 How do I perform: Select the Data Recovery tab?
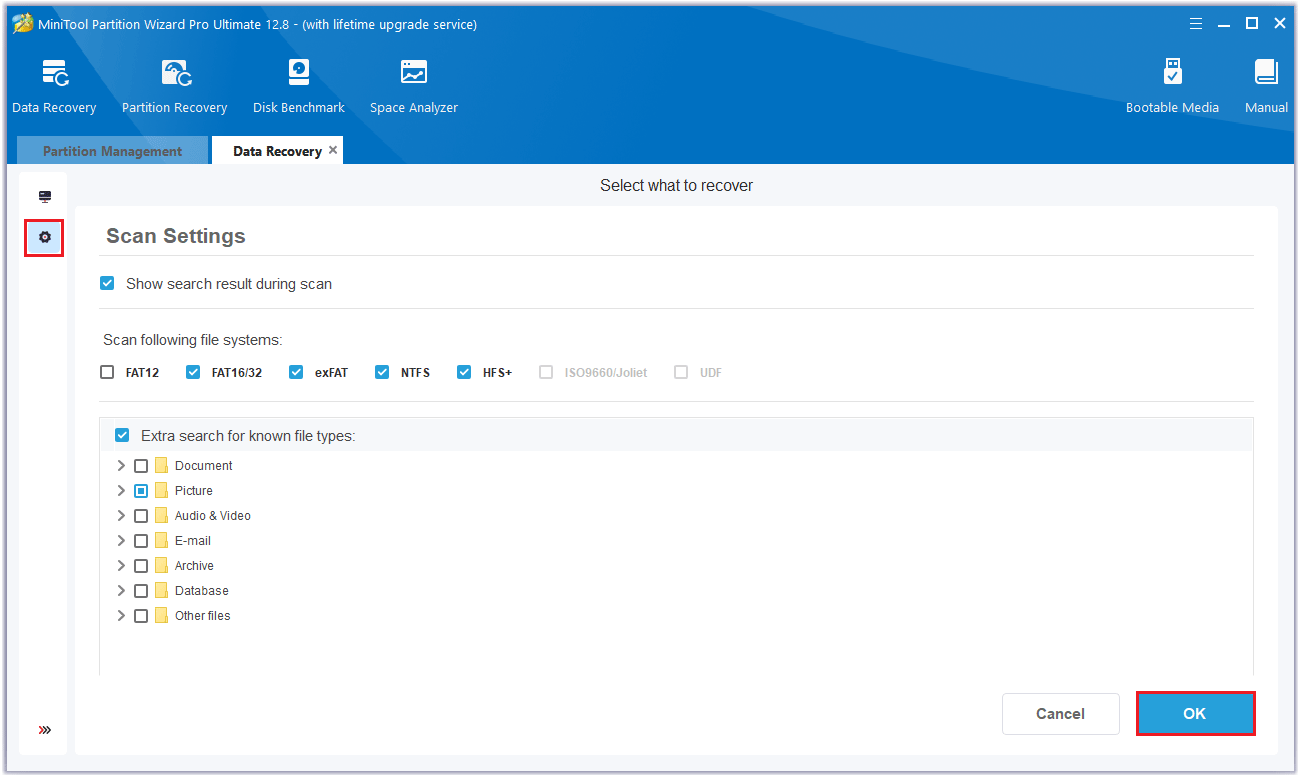tap(277, 151)
